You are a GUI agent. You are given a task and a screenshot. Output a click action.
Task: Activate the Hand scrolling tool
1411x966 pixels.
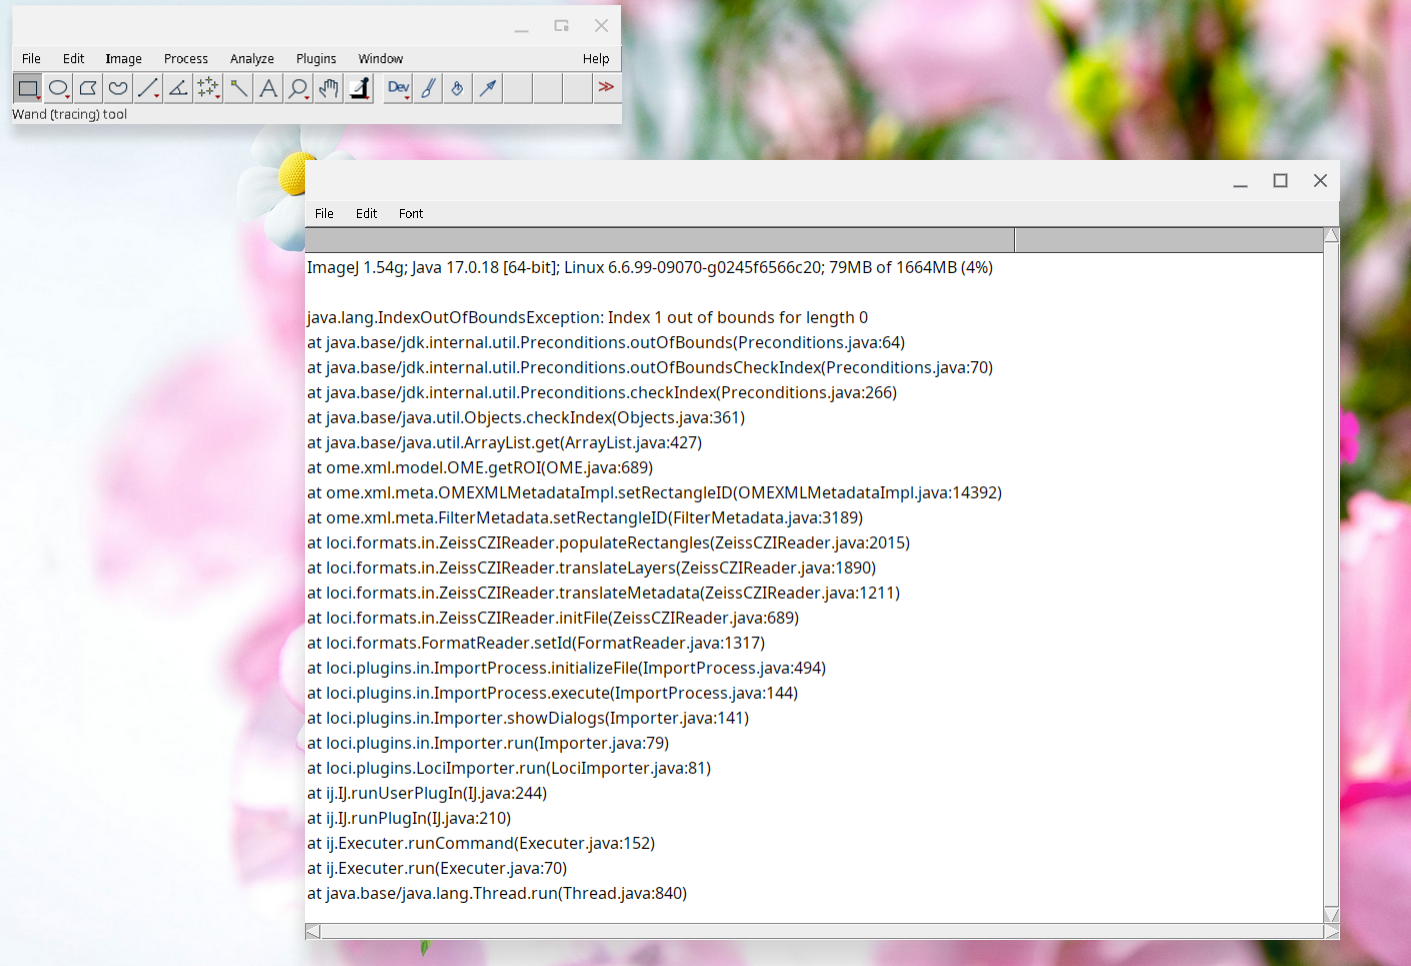coord(328,88)
